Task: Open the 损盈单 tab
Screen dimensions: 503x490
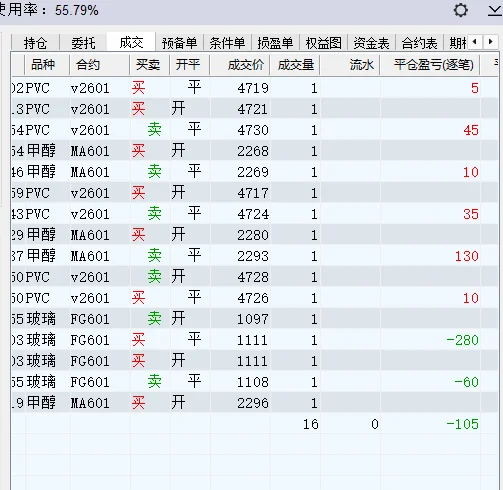Action: point(275,43)
